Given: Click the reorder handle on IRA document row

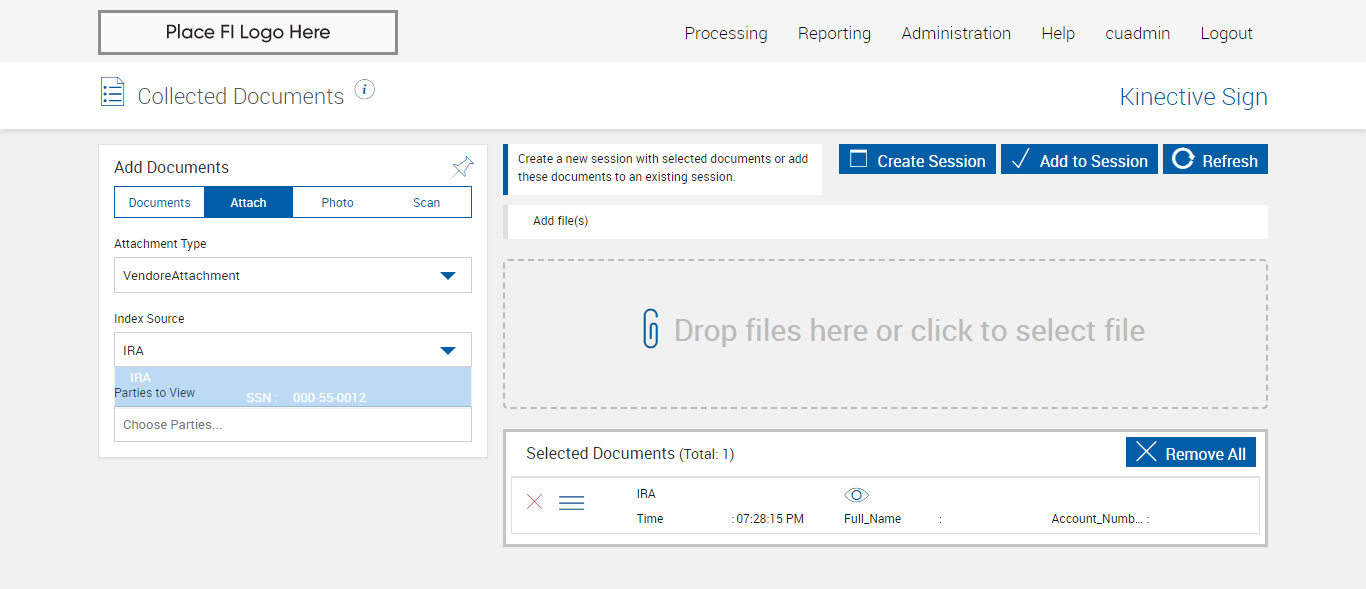Looking at the screenshot, I should (x=571, y=503).
